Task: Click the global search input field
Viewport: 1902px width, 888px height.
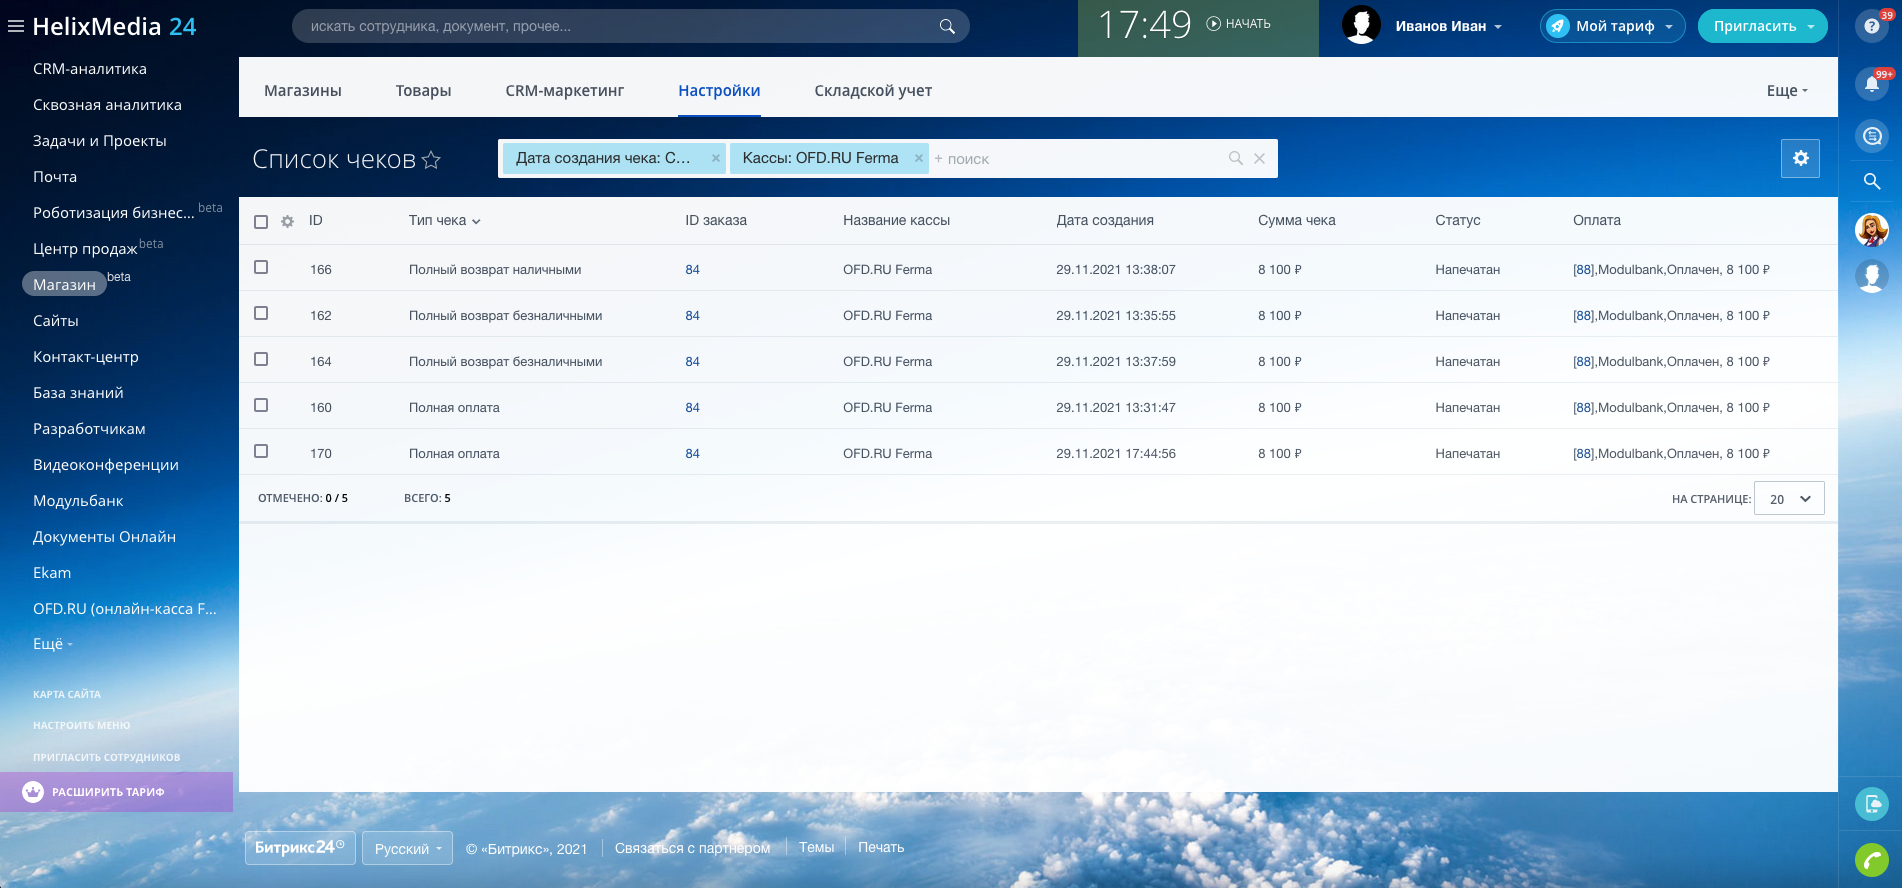Action: 620,27
